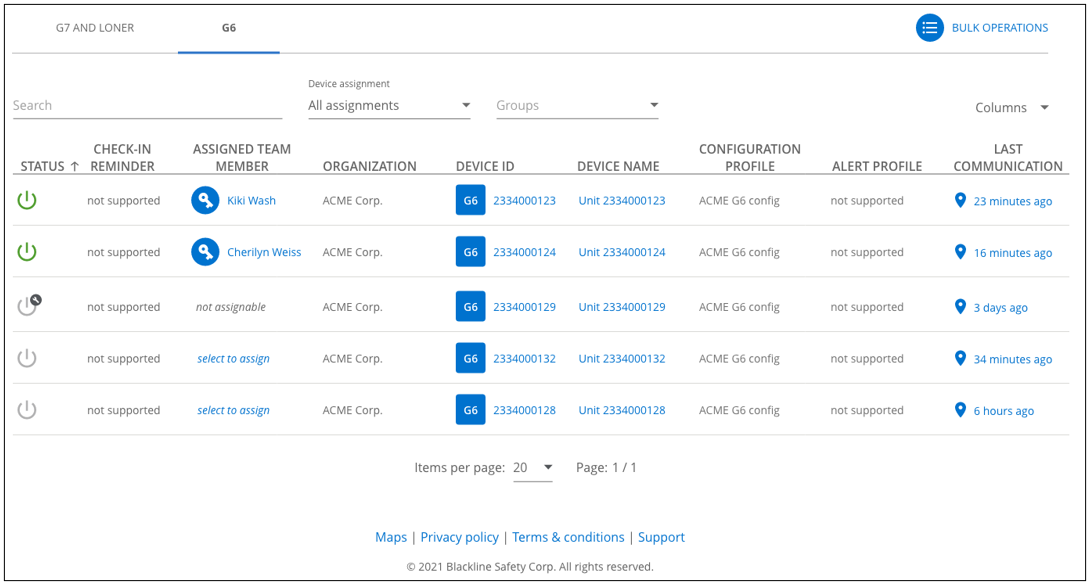Click the gray power icon for device 2334000132

[x=27, y=357]
